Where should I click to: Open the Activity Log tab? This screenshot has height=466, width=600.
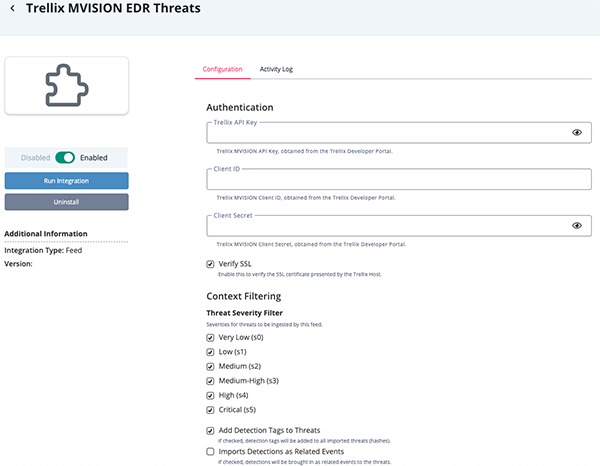click(276, 69)
